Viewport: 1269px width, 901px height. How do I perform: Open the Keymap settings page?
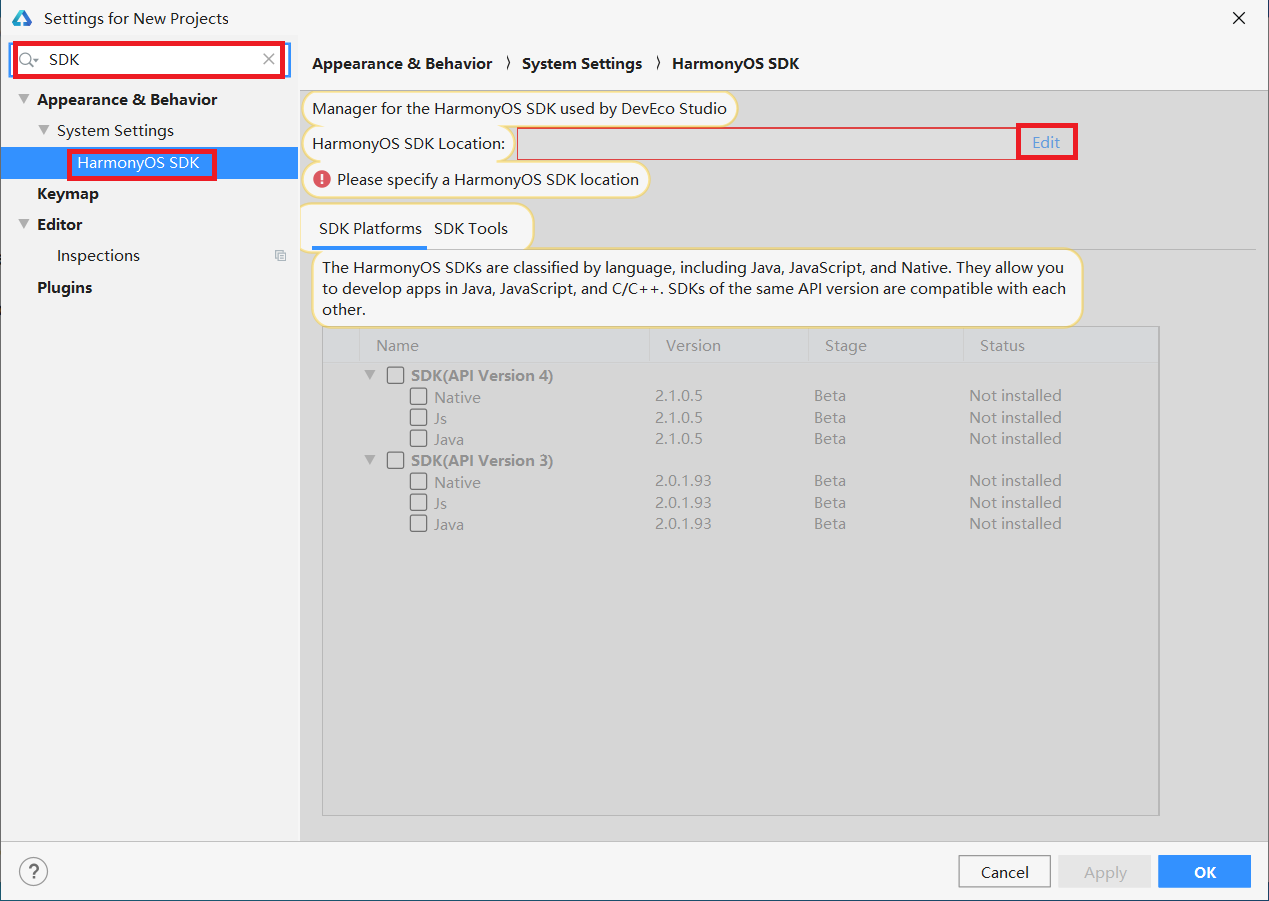tap(68, 194)
